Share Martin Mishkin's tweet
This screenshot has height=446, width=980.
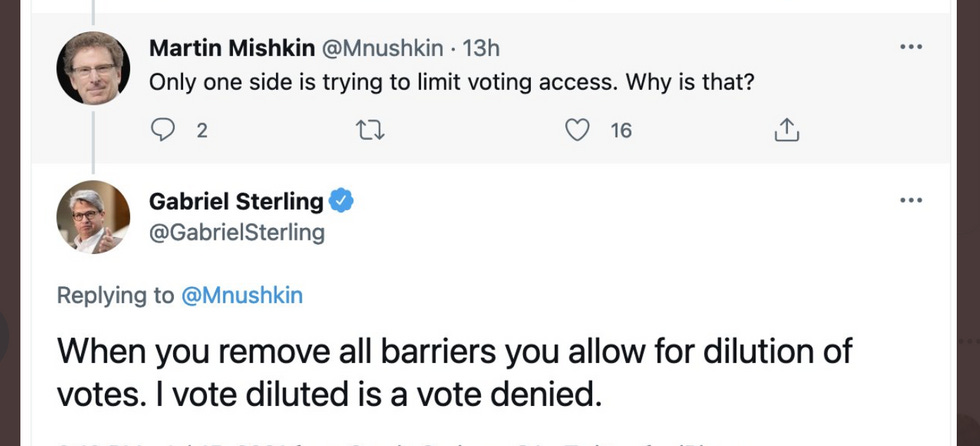point(786,130)
